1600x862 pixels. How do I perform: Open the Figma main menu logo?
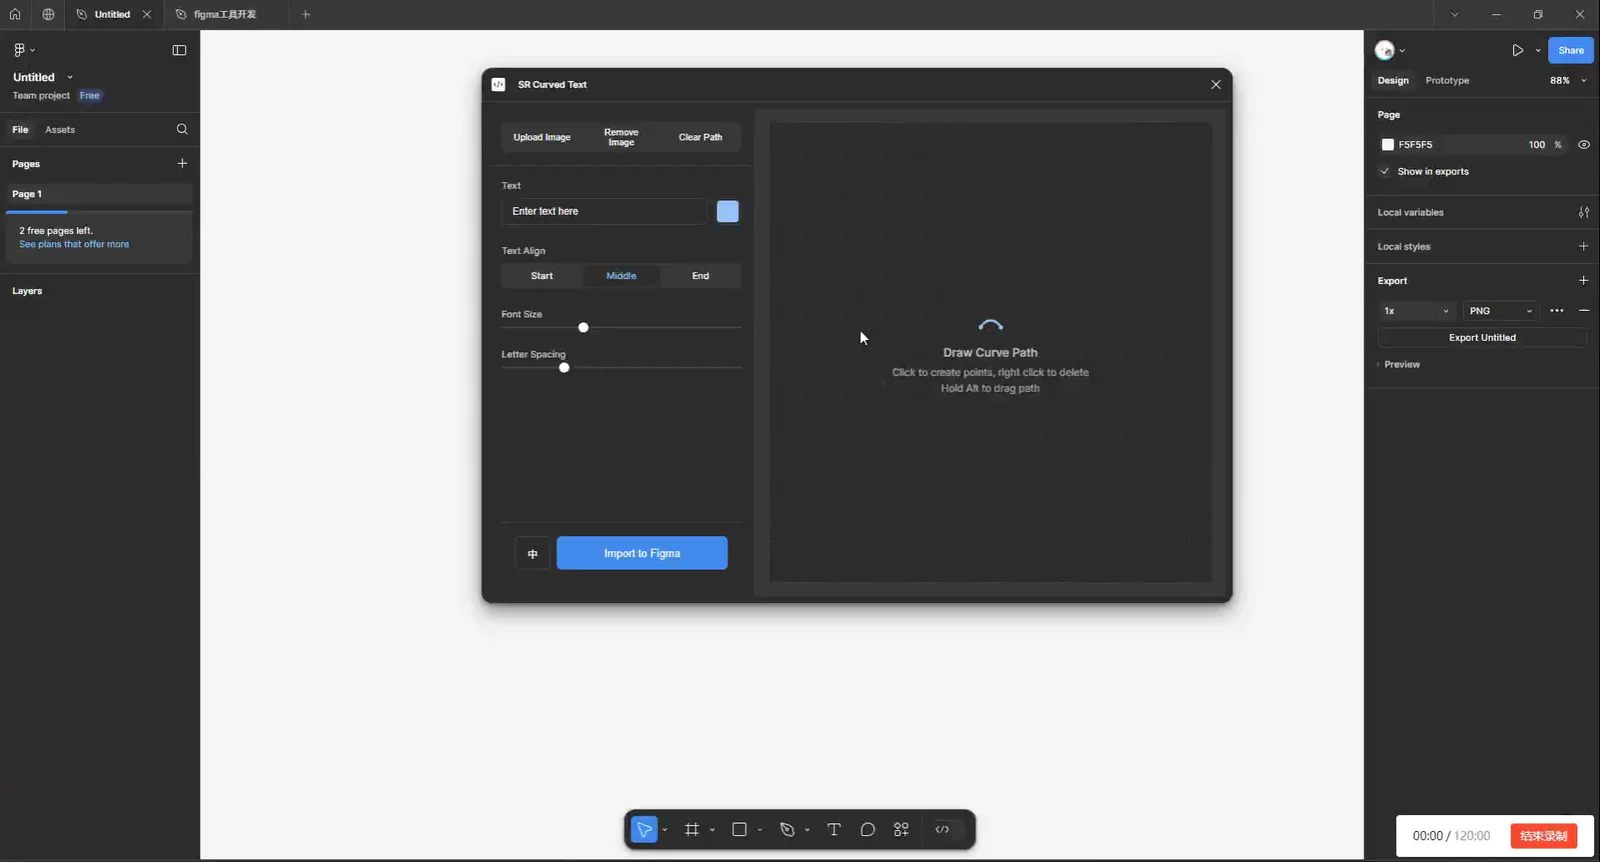point(19,50)
